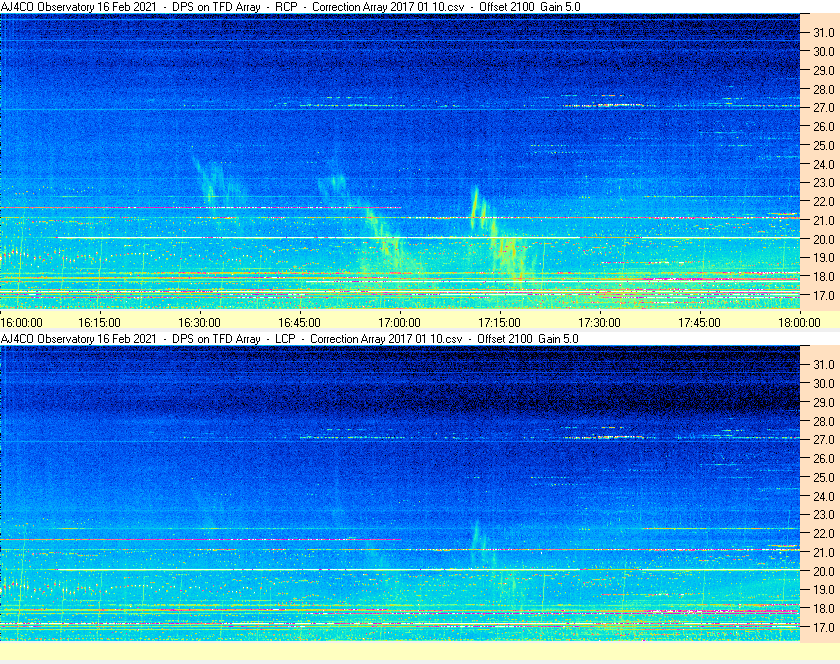The width and height of the screenshot is (840, 664).
Task: Select the 23.0 frequency label on RCP plot
Action: 824,183
